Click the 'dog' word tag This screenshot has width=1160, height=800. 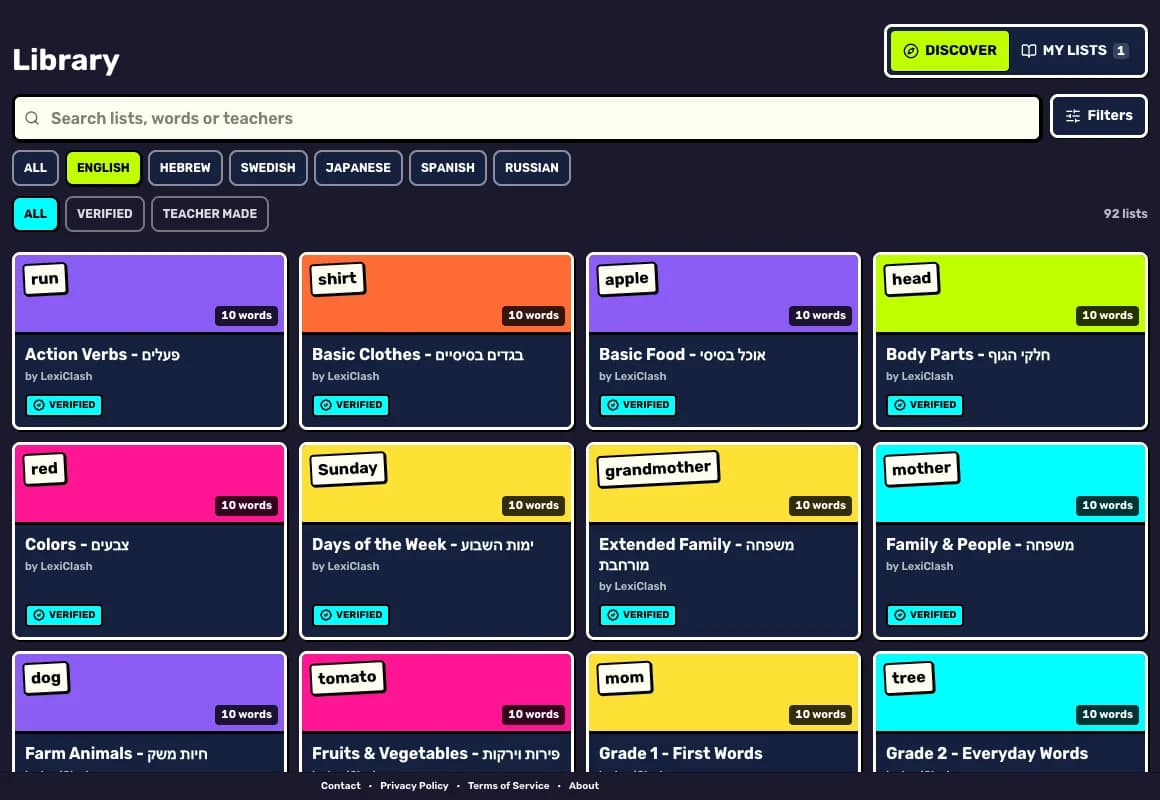click(x=46, y=678)
